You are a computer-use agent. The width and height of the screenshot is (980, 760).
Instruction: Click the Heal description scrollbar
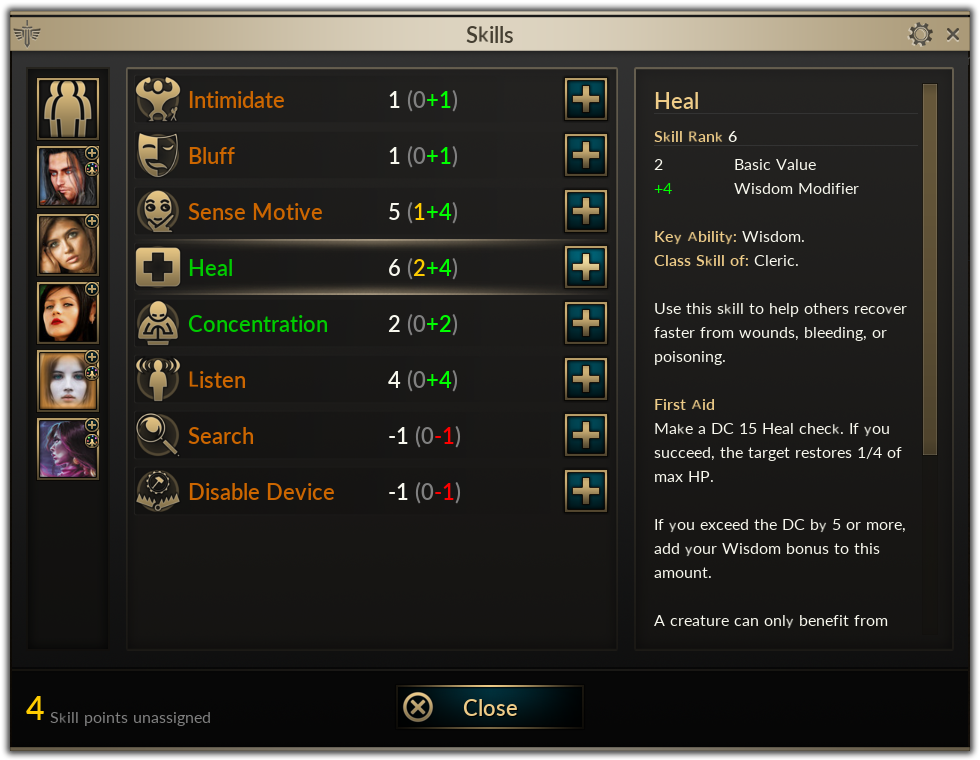point(929,270)
